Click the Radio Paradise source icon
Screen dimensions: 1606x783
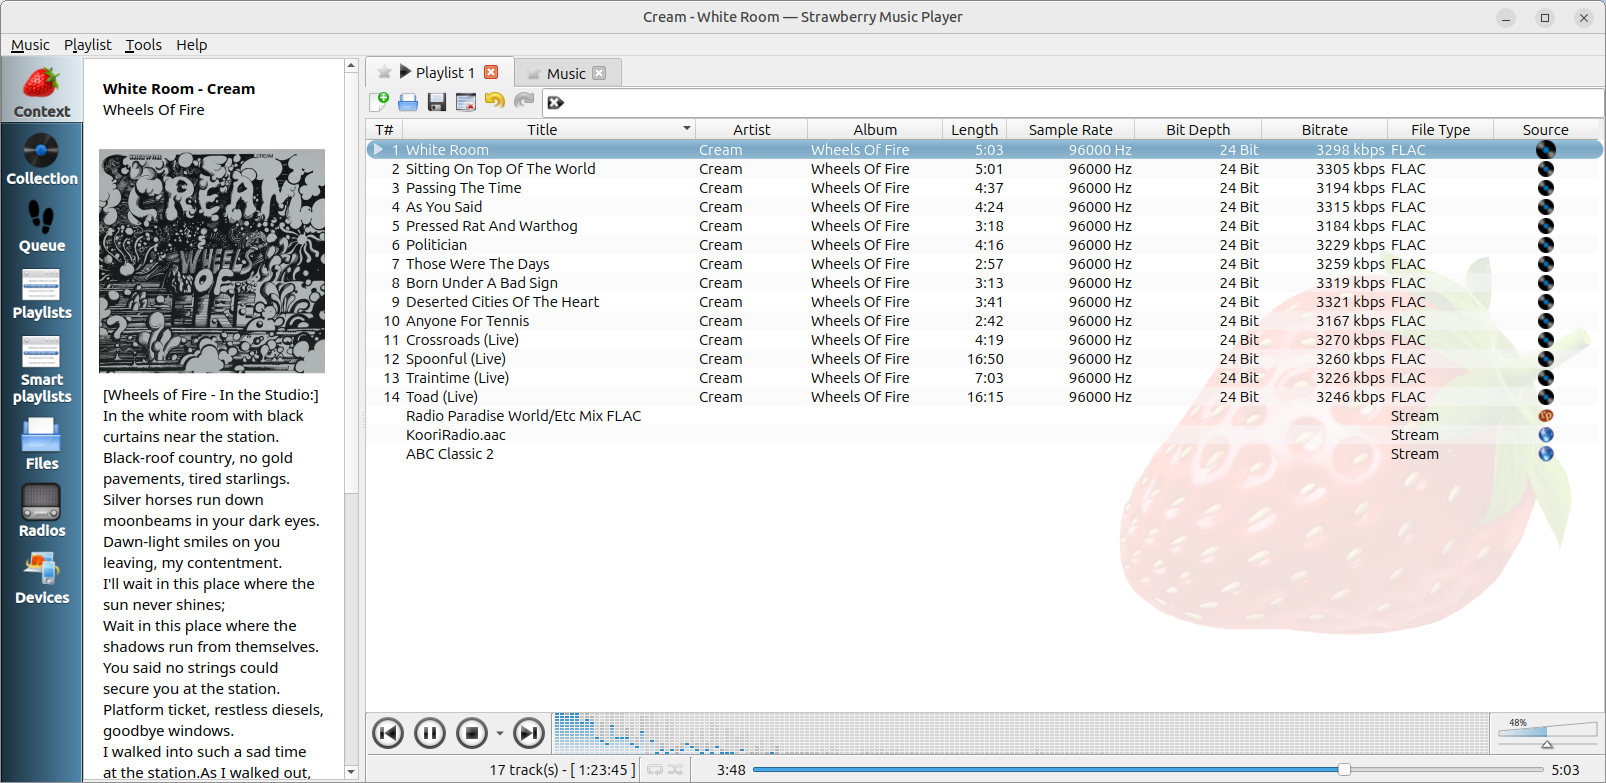point(1546,415)
